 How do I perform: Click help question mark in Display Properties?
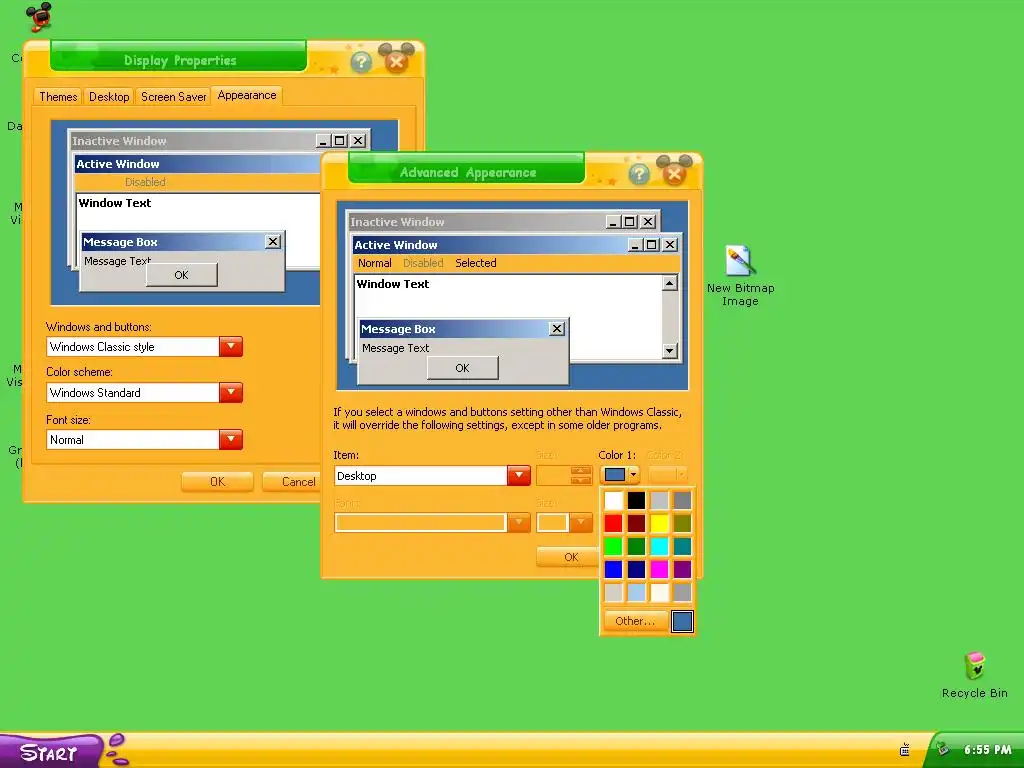pyautogui.click(x=361, y=62)
